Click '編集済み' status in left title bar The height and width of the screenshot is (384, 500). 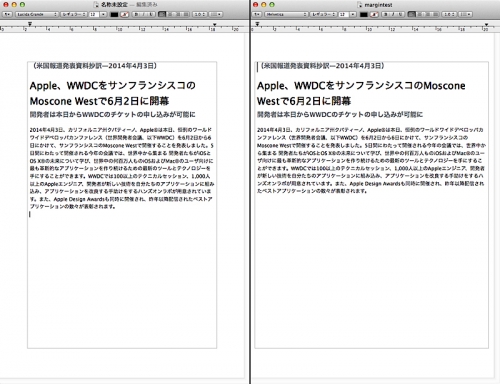[147, 5]
